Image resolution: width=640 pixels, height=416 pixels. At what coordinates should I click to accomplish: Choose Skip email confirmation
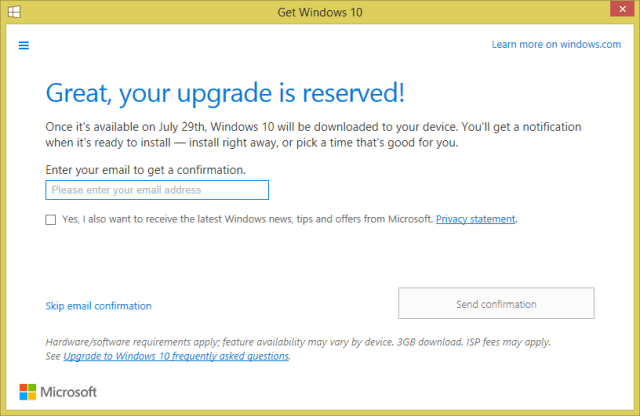click(99, 306)
